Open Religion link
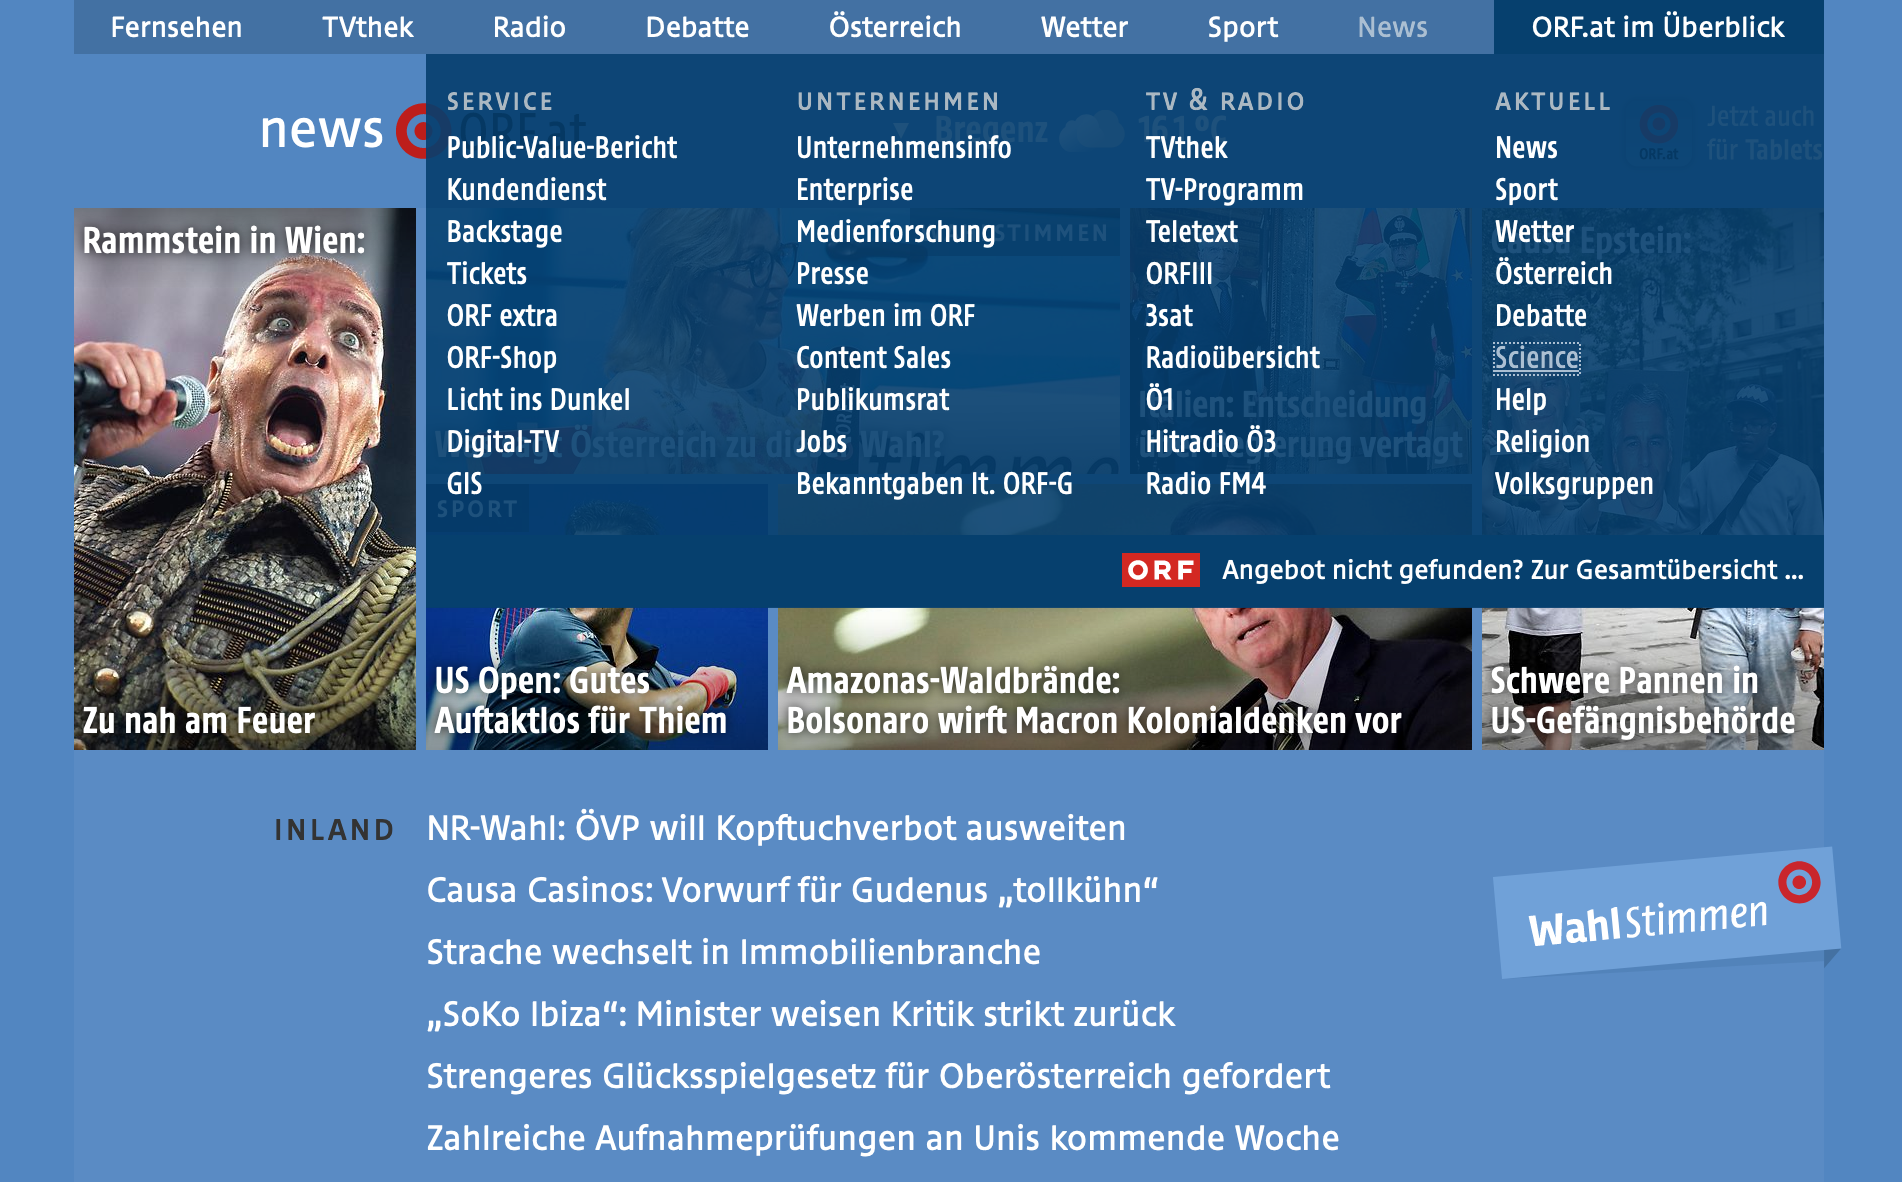This screenshot has width=1902, height=1182. (1542, 442)
